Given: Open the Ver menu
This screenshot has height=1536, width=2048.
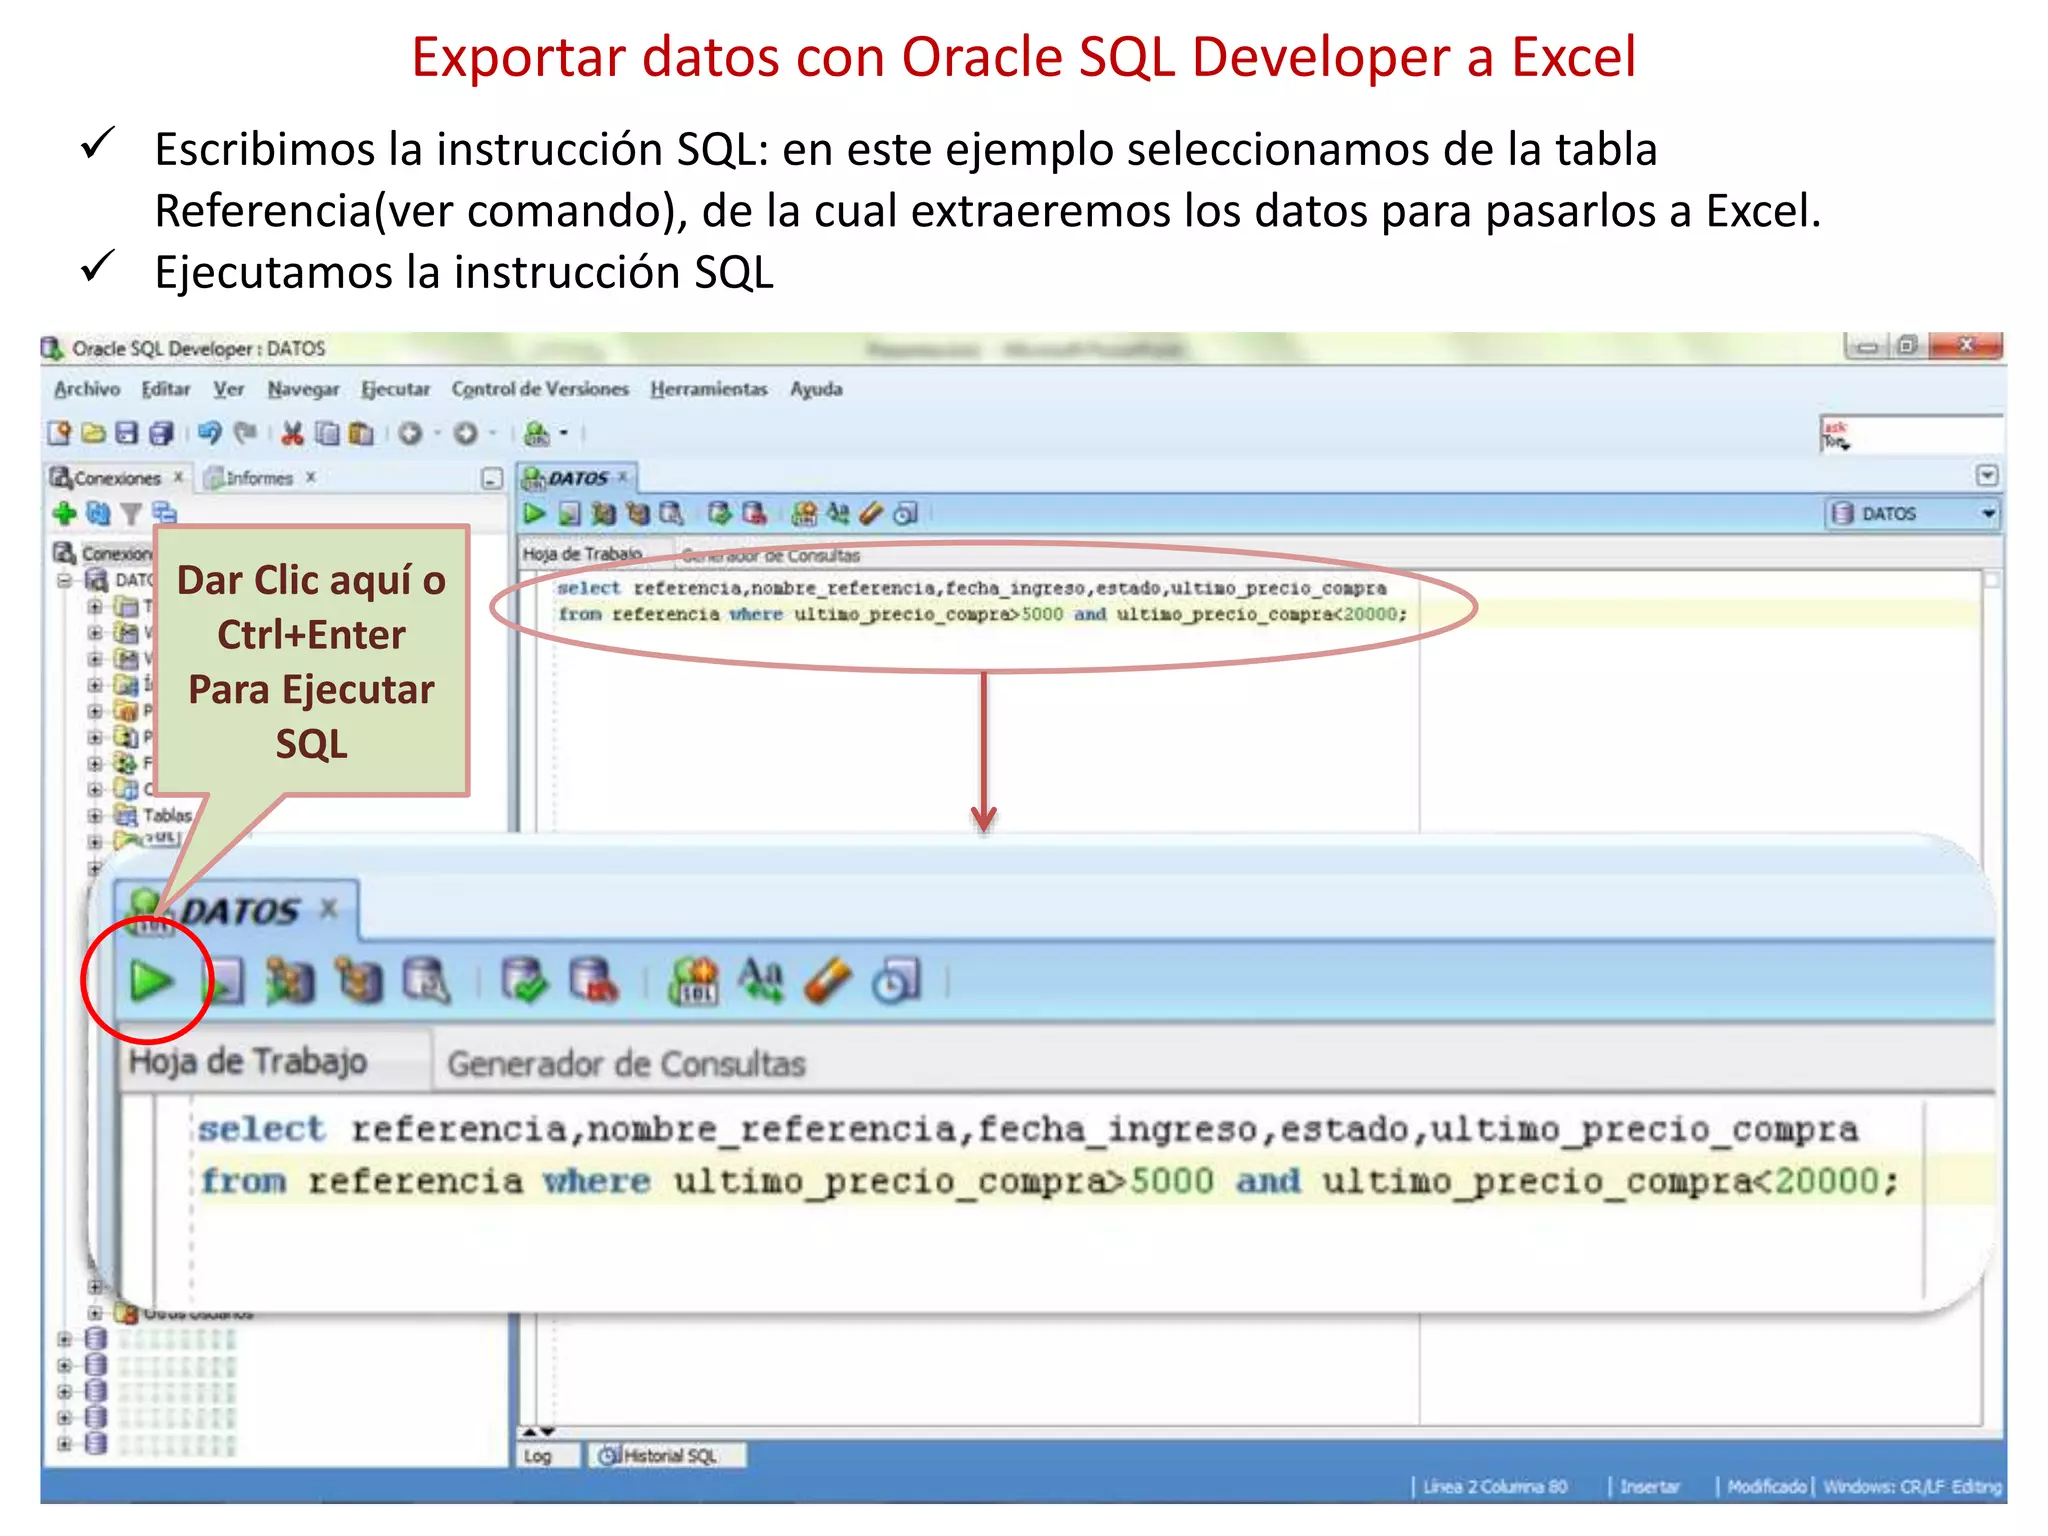Looking at the screenshot, I should click(229, 389).
